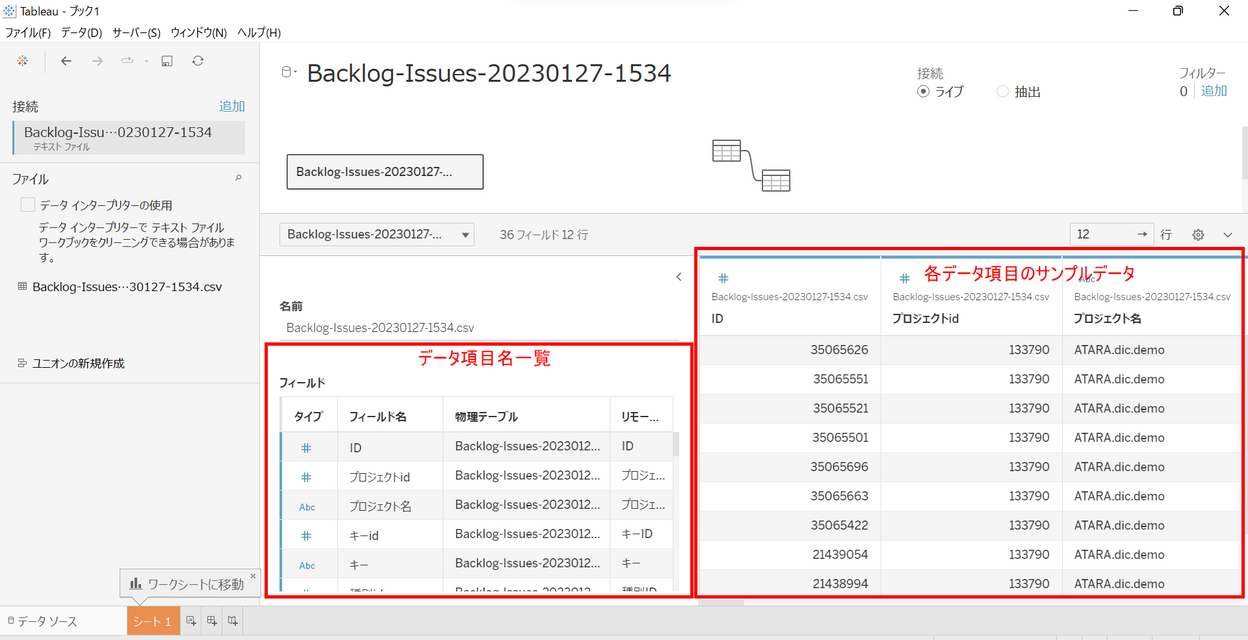1248x640 pixels.
Task: Click data cell with ID 21439054
Action: coord(790,554)
